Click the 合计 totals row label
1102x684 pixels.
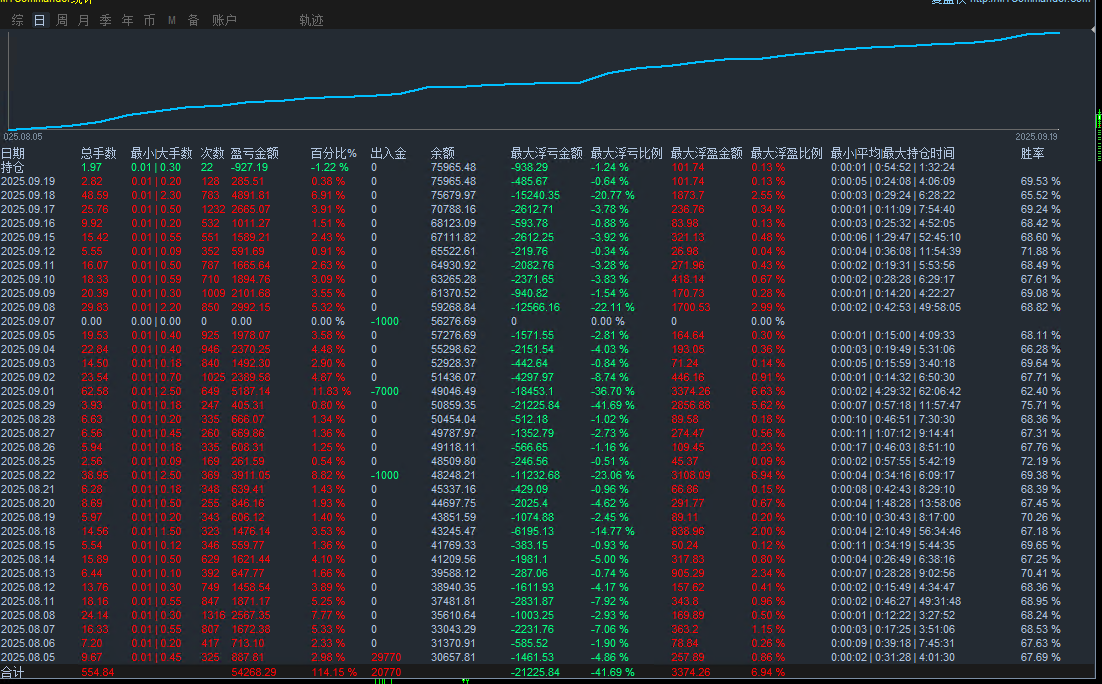click(x=12, y=671)
